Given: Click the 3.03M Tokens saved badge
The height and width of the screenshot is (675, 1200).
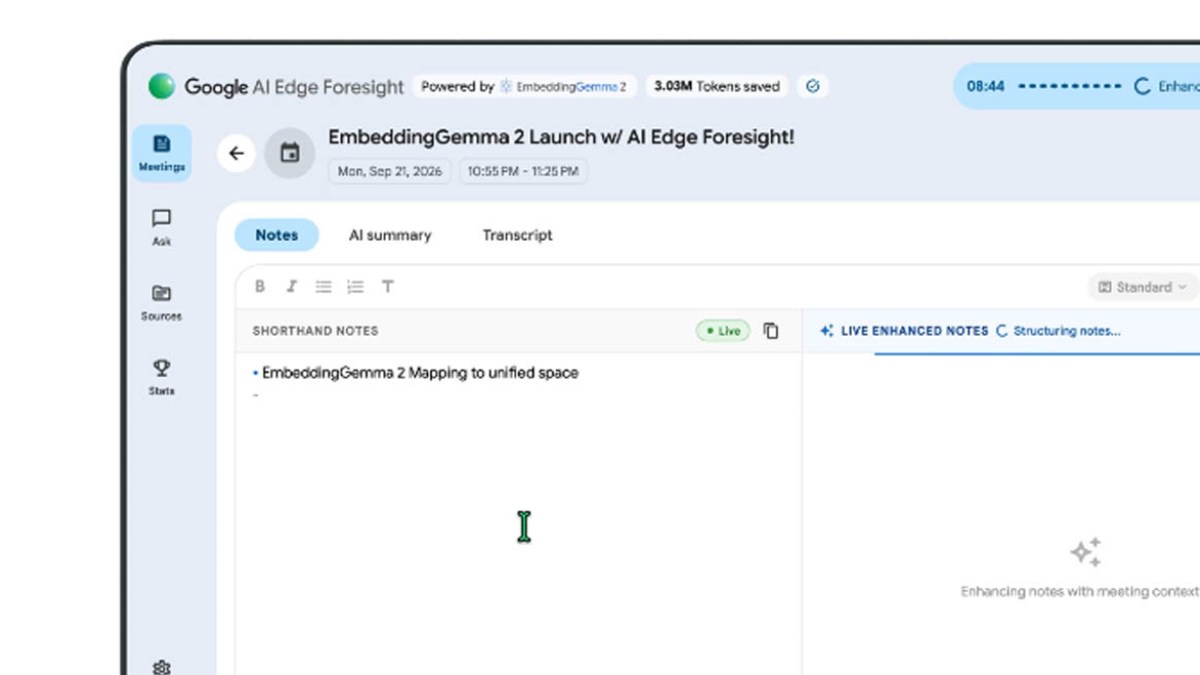Looking at the screenshot, I should (717, 87).
